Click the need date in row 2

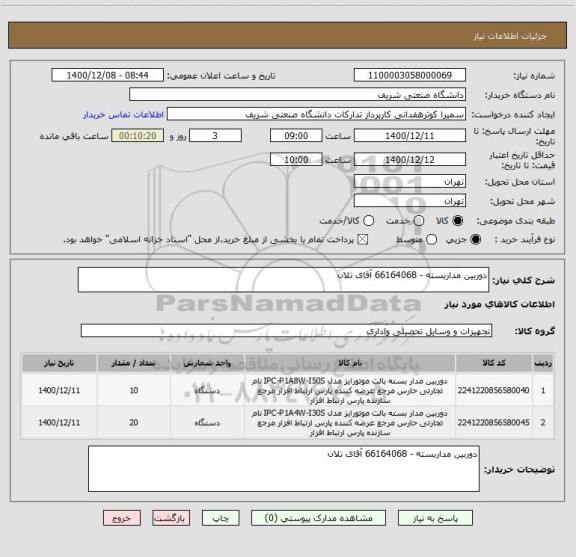tap(59, 423)
